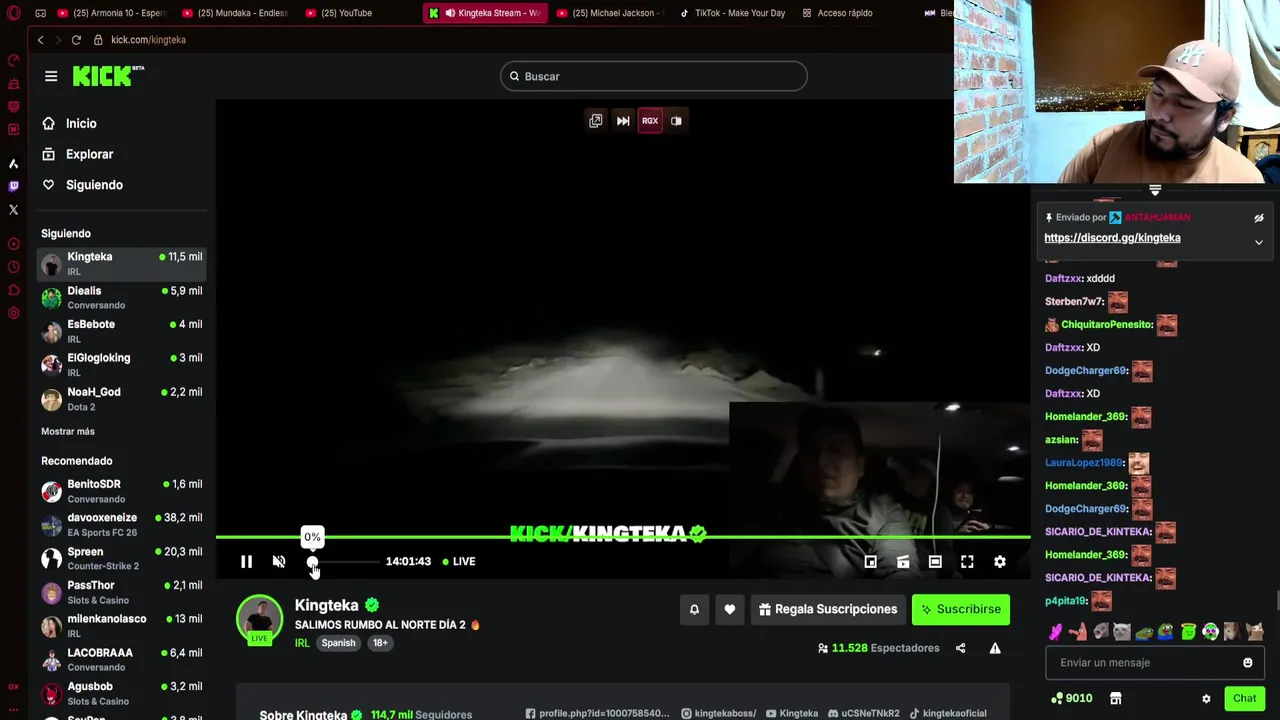This screenshot has height=720, width=1280.
Task: Open Inicio in the sidebar
Action: point(81,124)
